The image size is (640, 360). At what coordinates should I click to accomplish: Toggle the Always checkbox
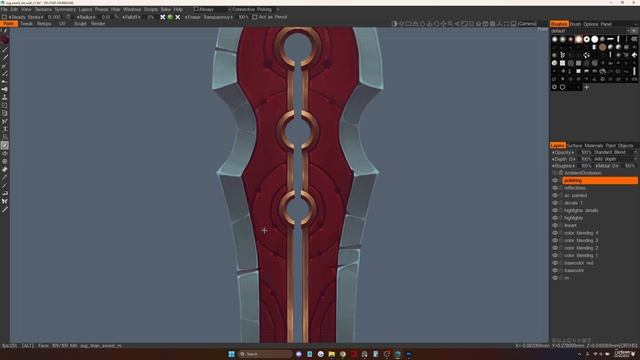tap(196, 9)
